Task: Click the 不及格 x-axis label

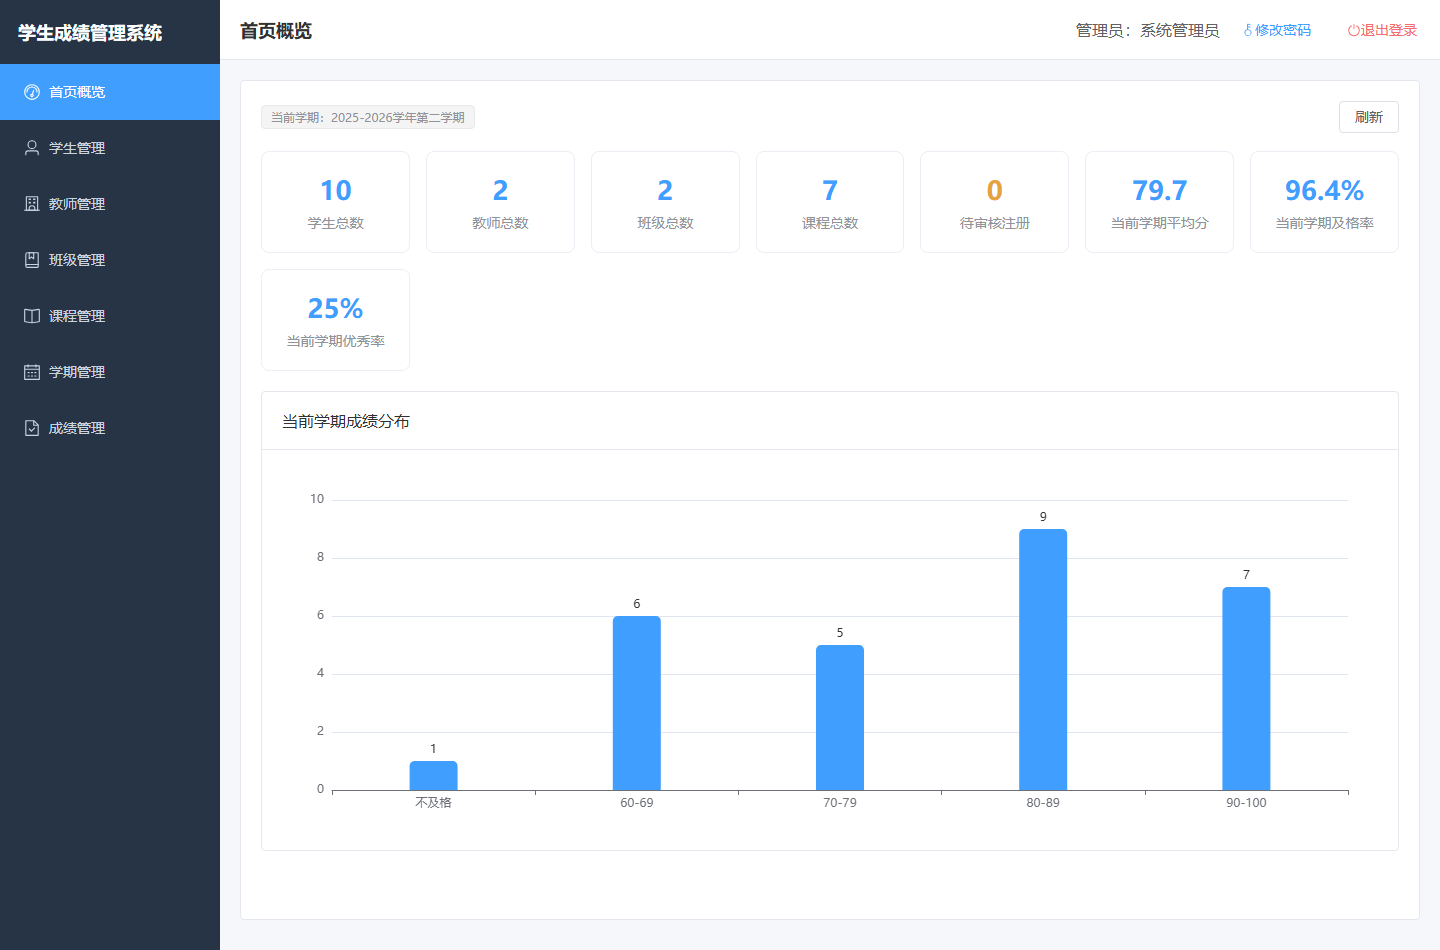Action: coord(433,803)
